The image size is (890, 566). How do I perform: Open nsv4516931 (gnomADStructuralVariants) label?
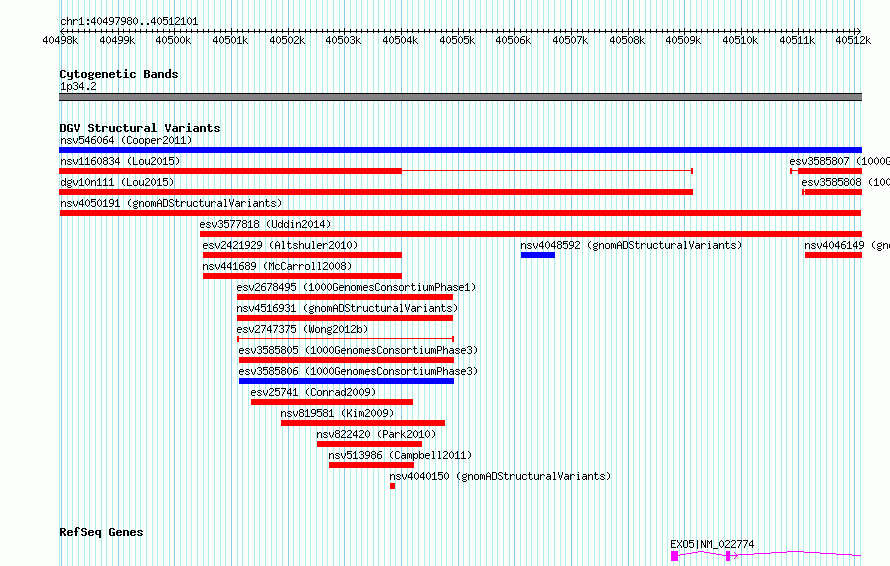click(347, 308)
